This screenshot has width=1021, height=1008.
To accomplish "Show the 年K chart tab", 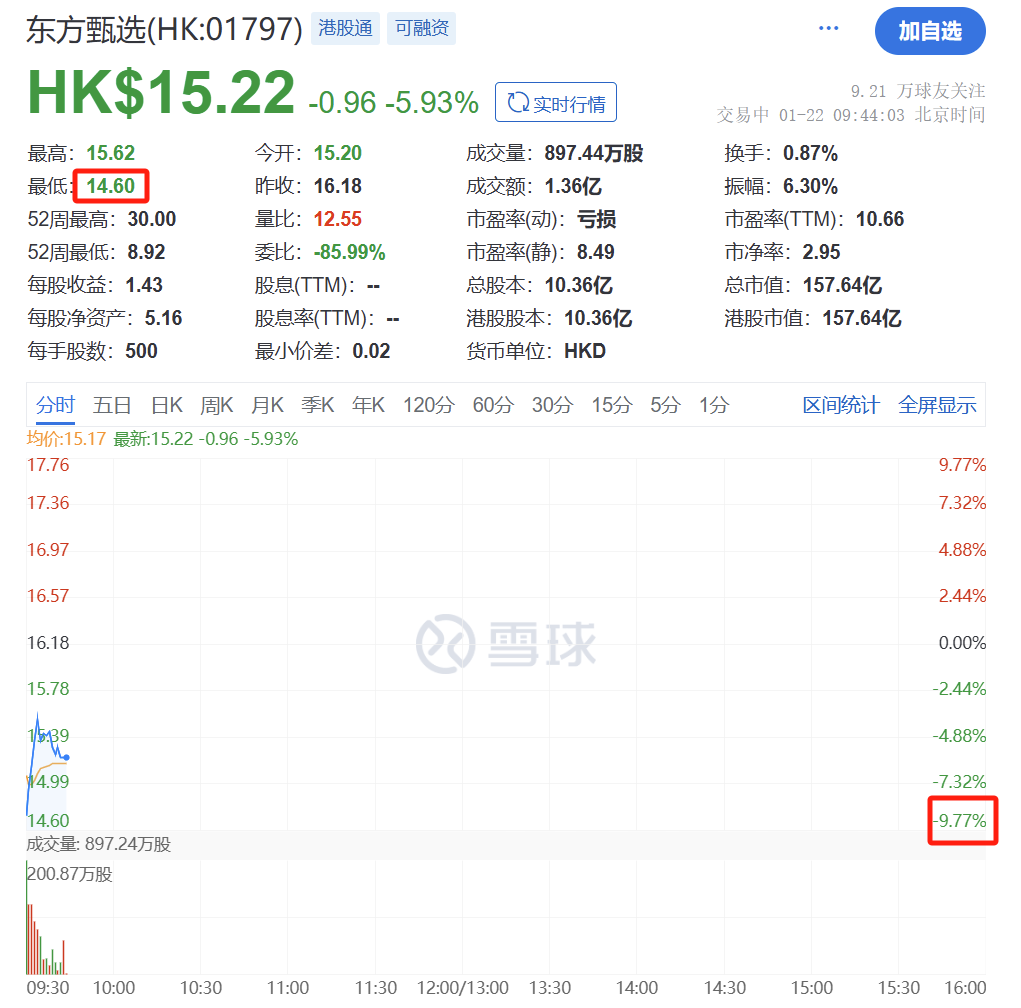I will (368, 405).
